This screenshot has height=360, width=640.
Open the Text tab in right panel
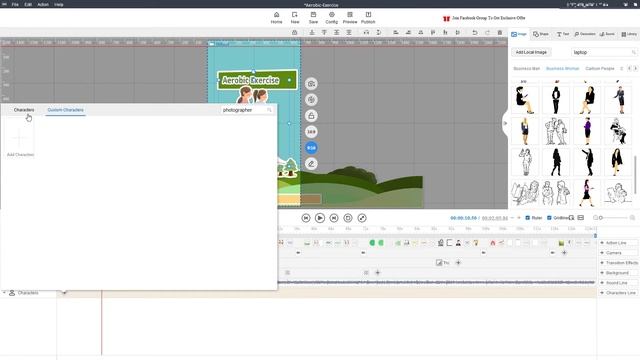pos(563,34)
